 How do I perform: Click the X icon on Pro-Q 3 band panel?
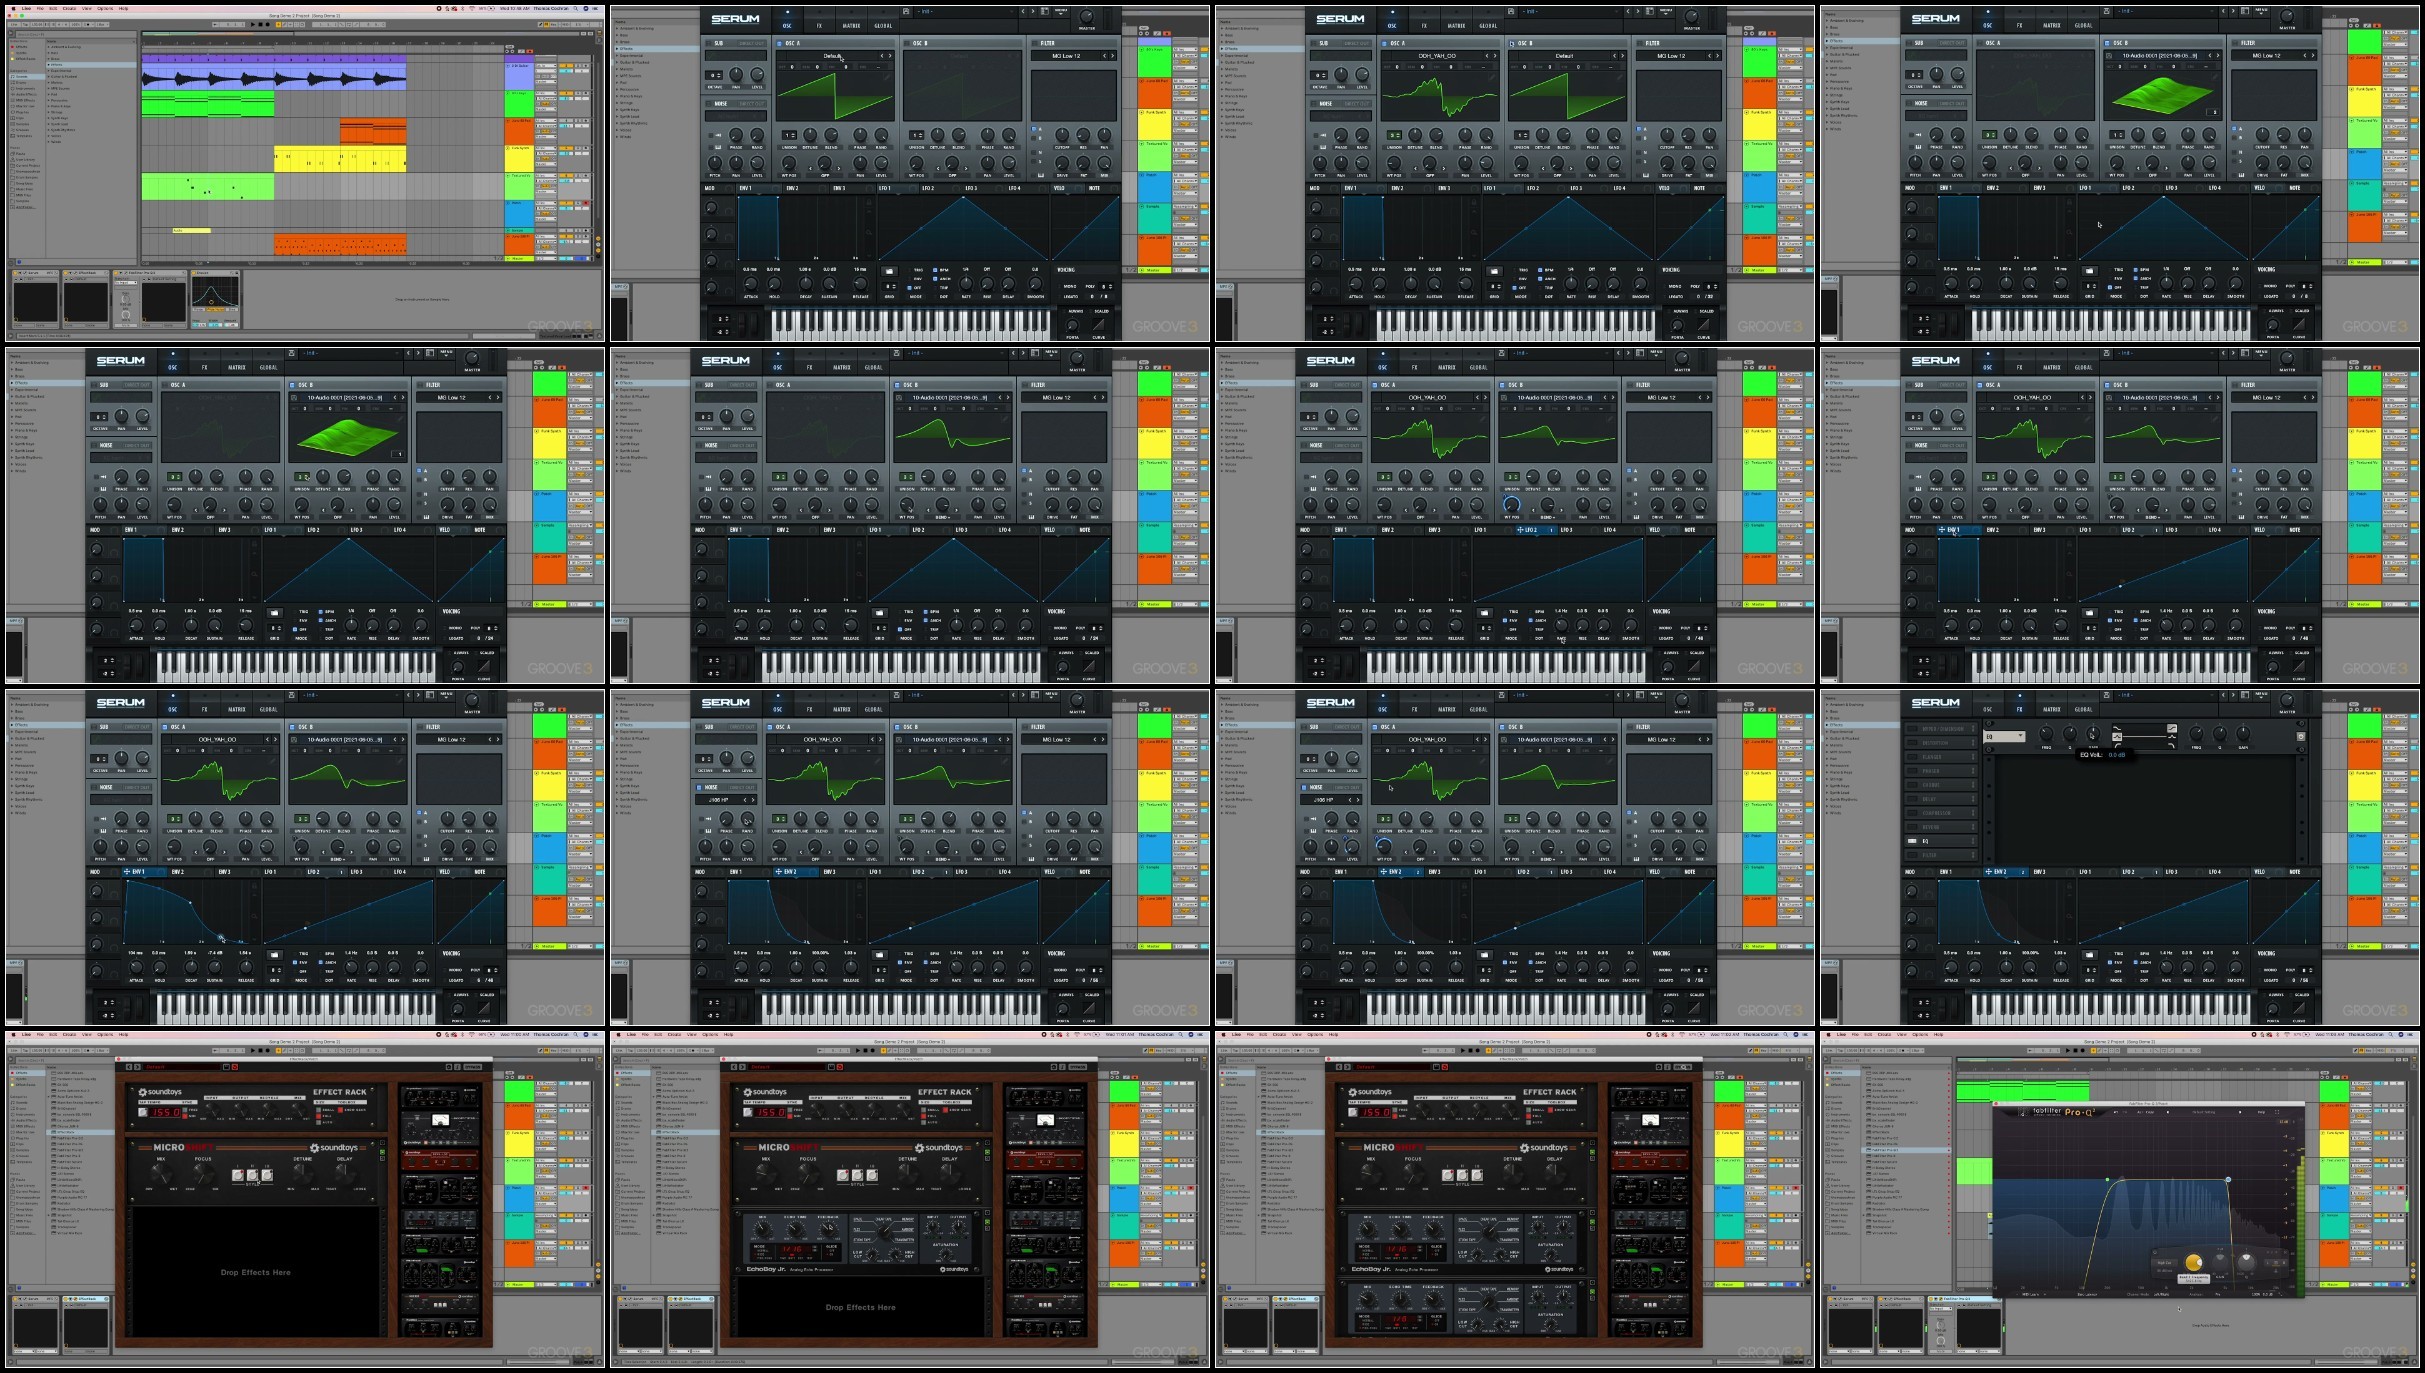pyautogui.click(x=2285, y=1252)
